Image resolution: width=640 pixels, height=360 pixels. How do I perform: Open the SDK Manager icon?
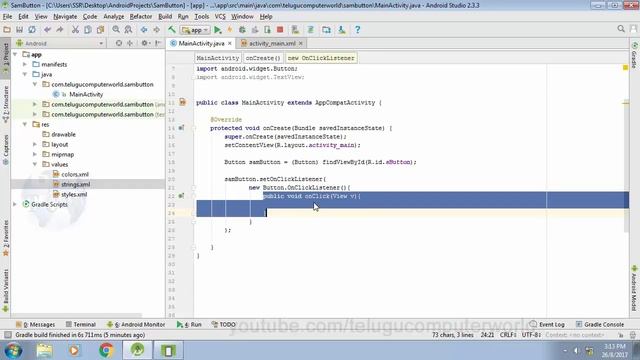[x=342, y=29]
